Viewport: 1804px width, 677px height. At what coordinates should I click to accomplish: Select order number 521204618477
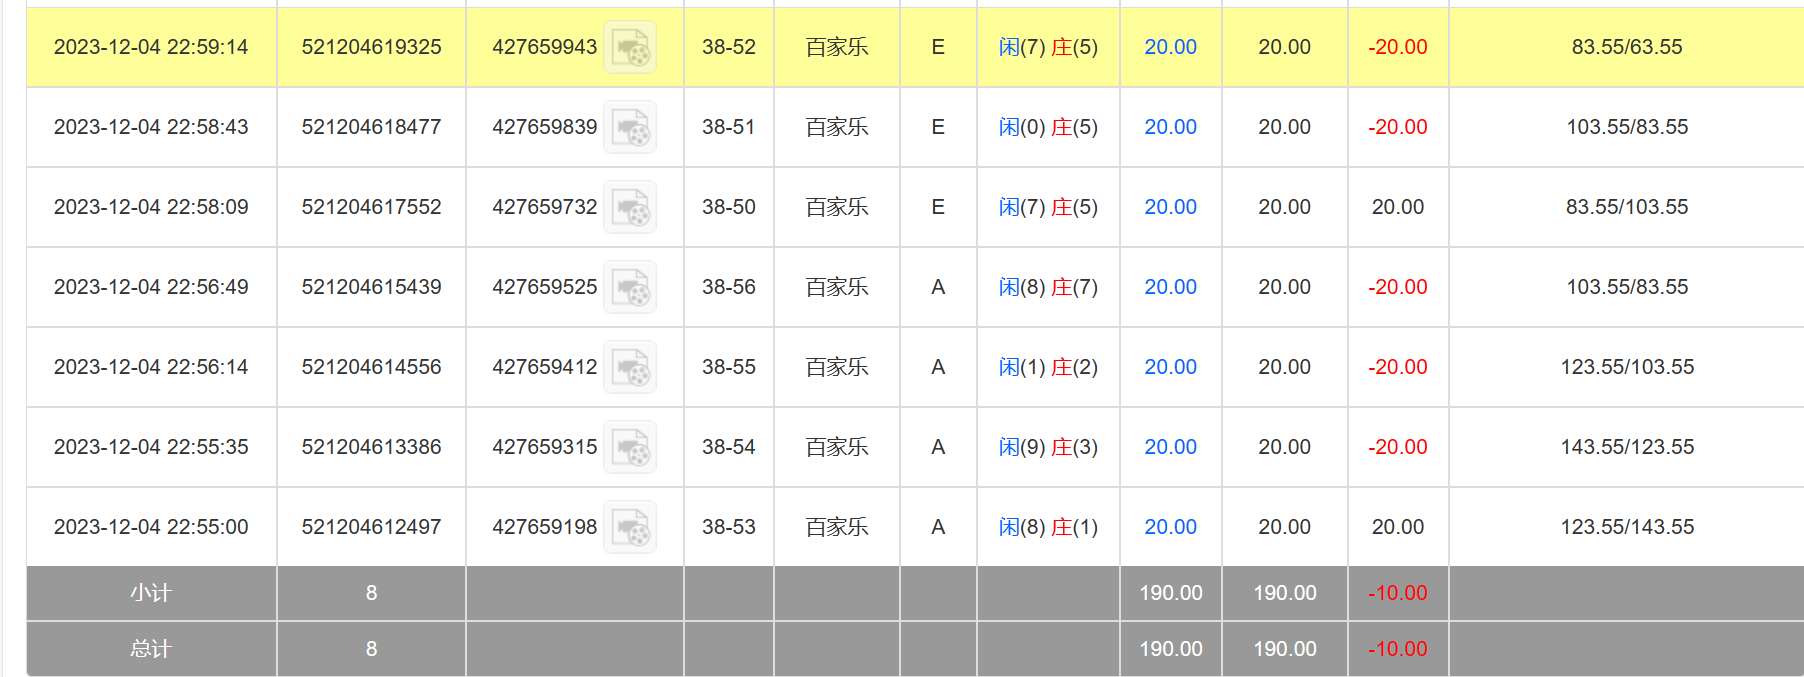[x=371, y=127]
